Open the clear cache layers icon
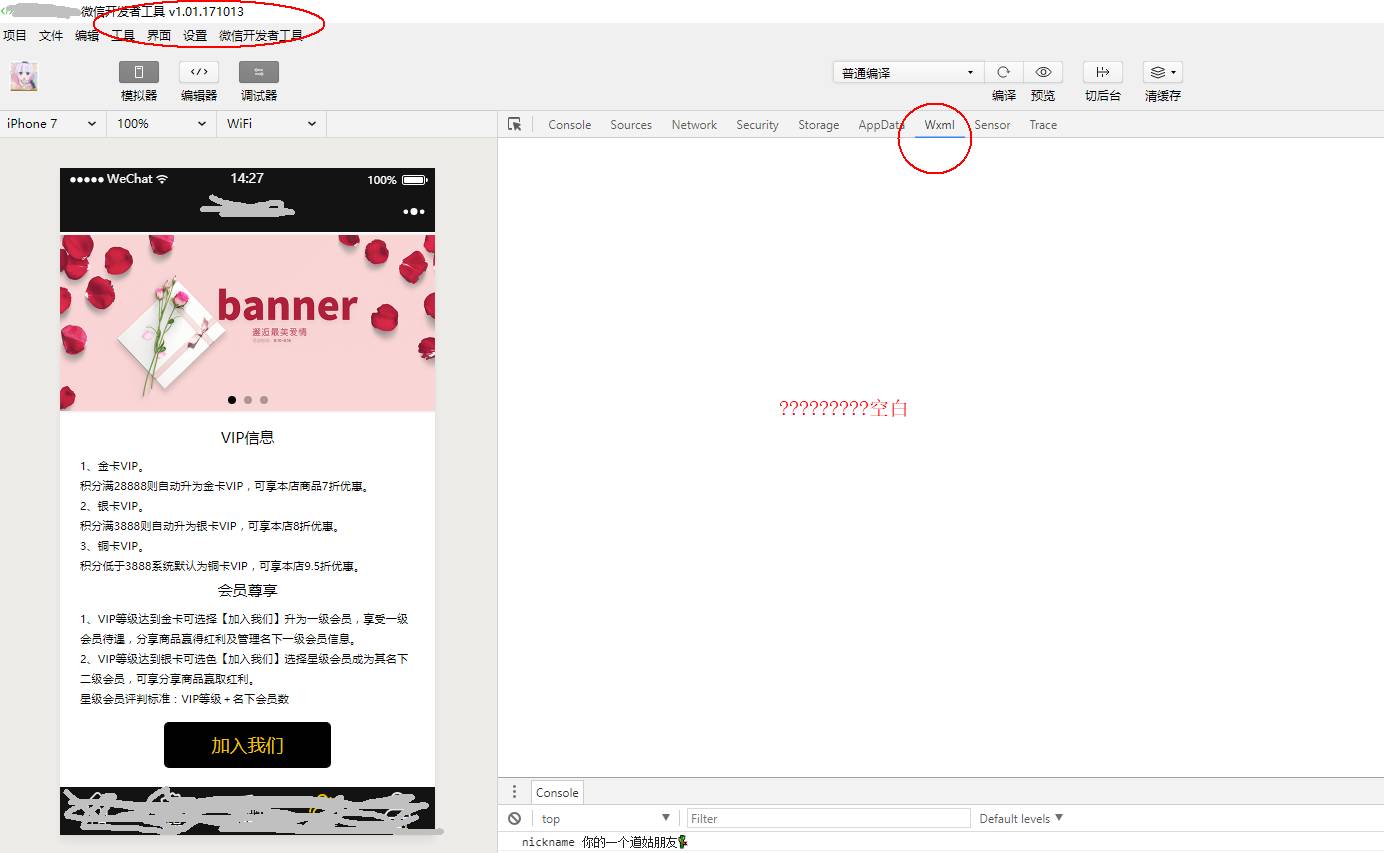The width and height of the screenshot is (1384, 853). (x=1162, y=72)
